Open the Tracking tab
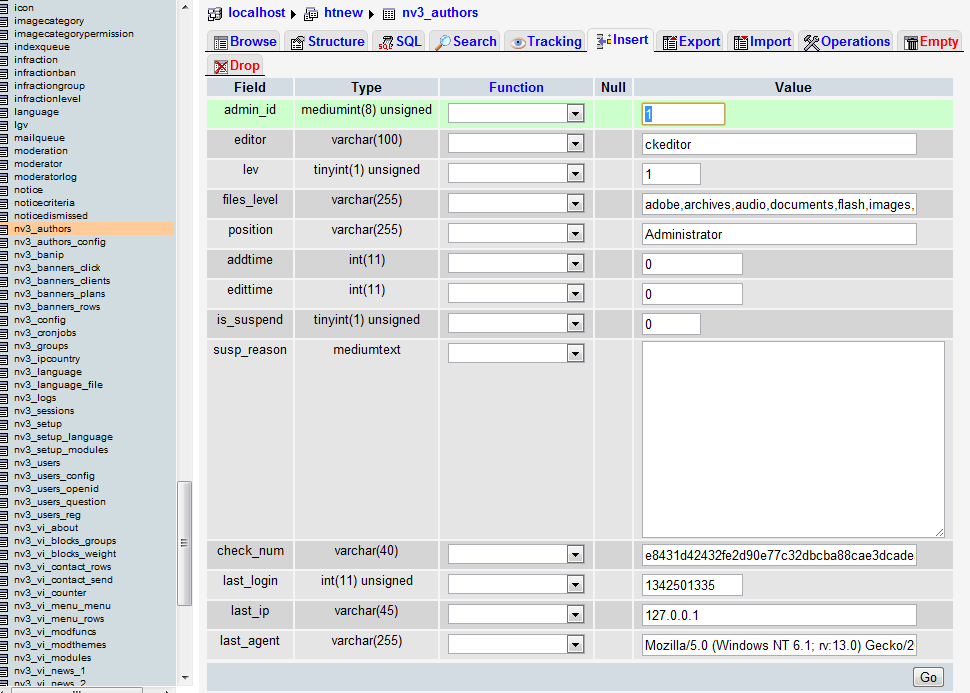 click(546, 41)
